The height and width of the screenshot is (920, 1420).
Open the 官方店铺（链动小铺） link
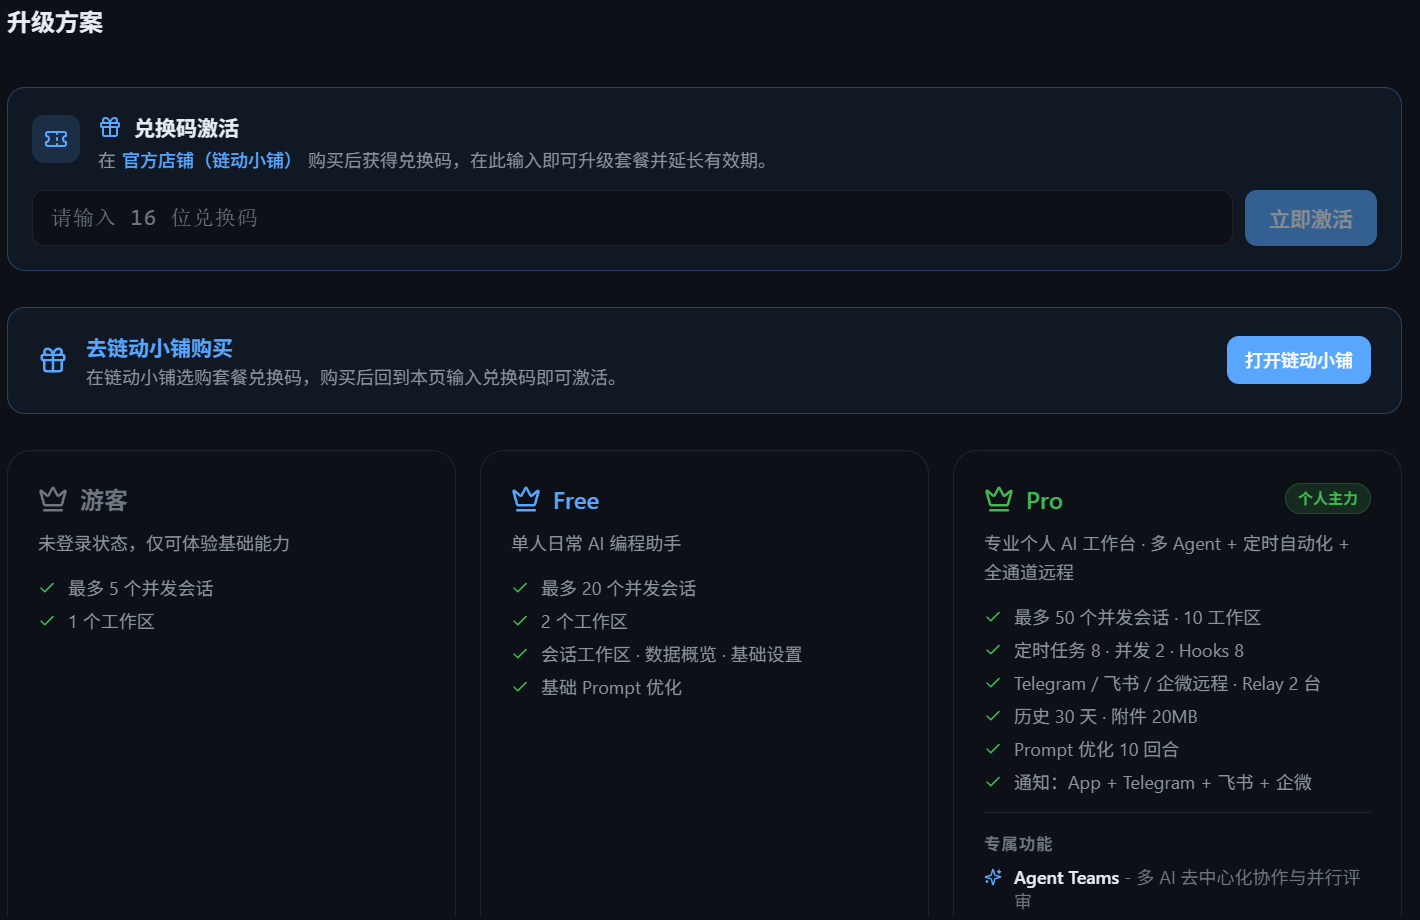(x=208, y=161)
